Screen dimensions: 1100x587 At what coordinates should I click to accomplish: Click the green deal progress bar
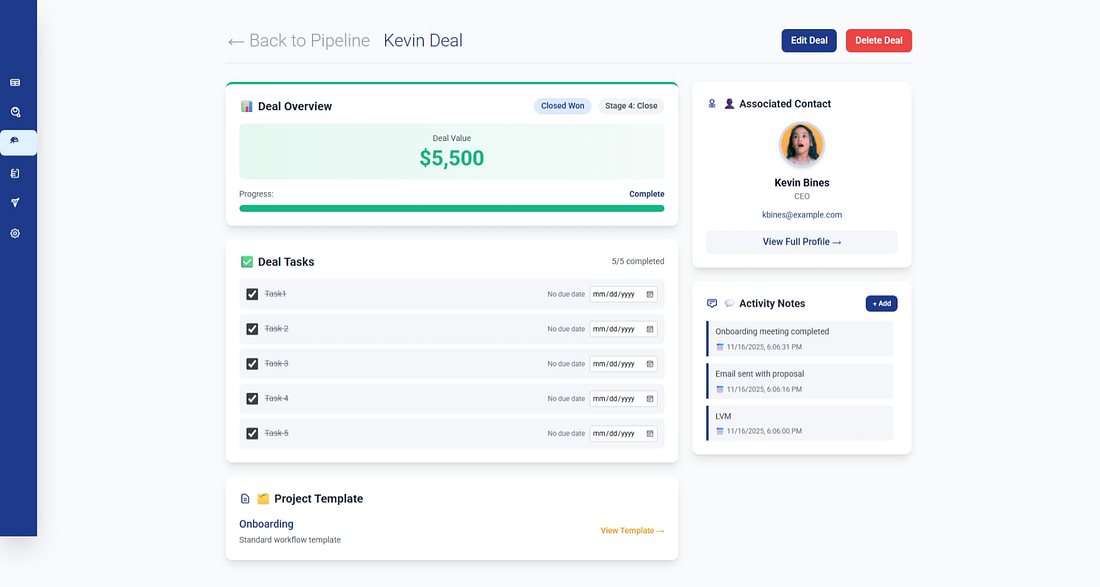tap(452, 208)
